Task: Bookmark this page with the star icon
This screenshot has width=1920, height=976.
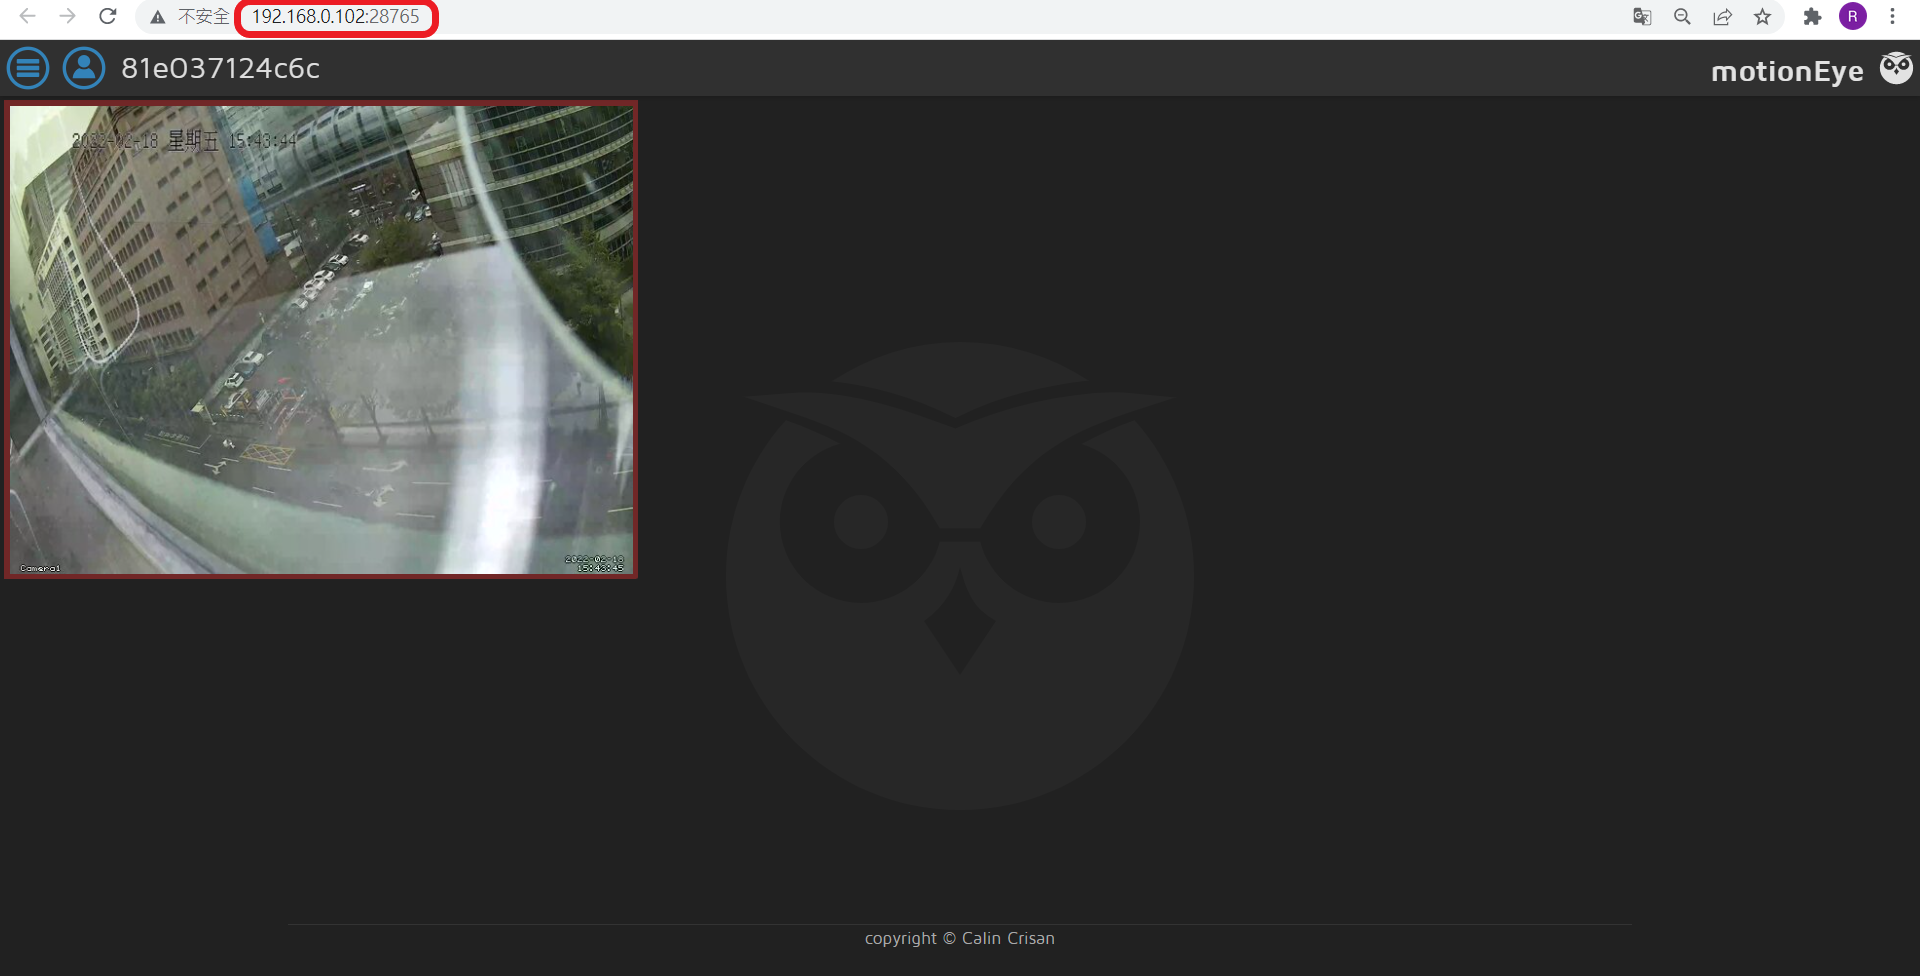Action: (1762, 17)
